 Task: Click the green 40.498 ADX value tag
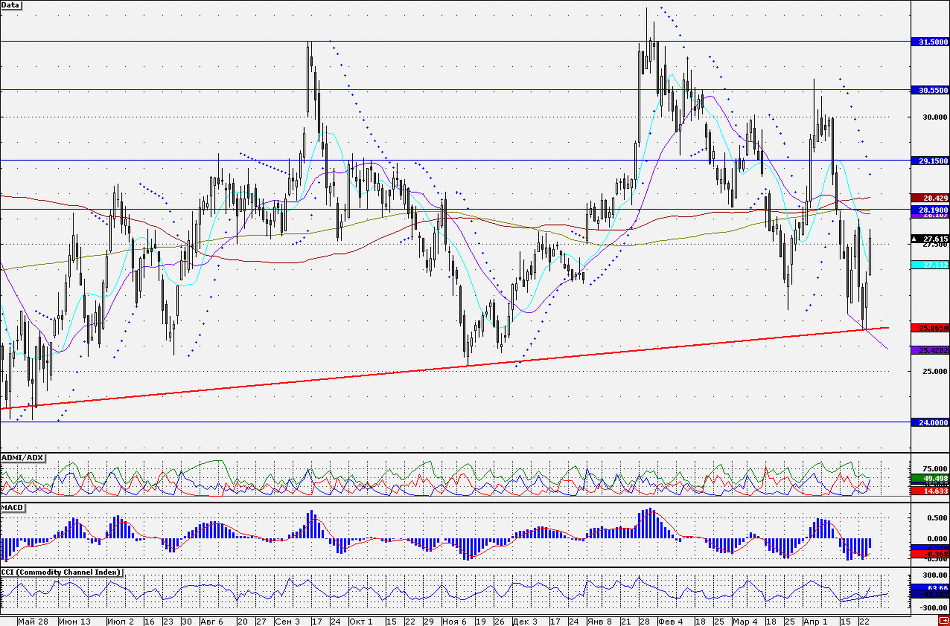929,479
